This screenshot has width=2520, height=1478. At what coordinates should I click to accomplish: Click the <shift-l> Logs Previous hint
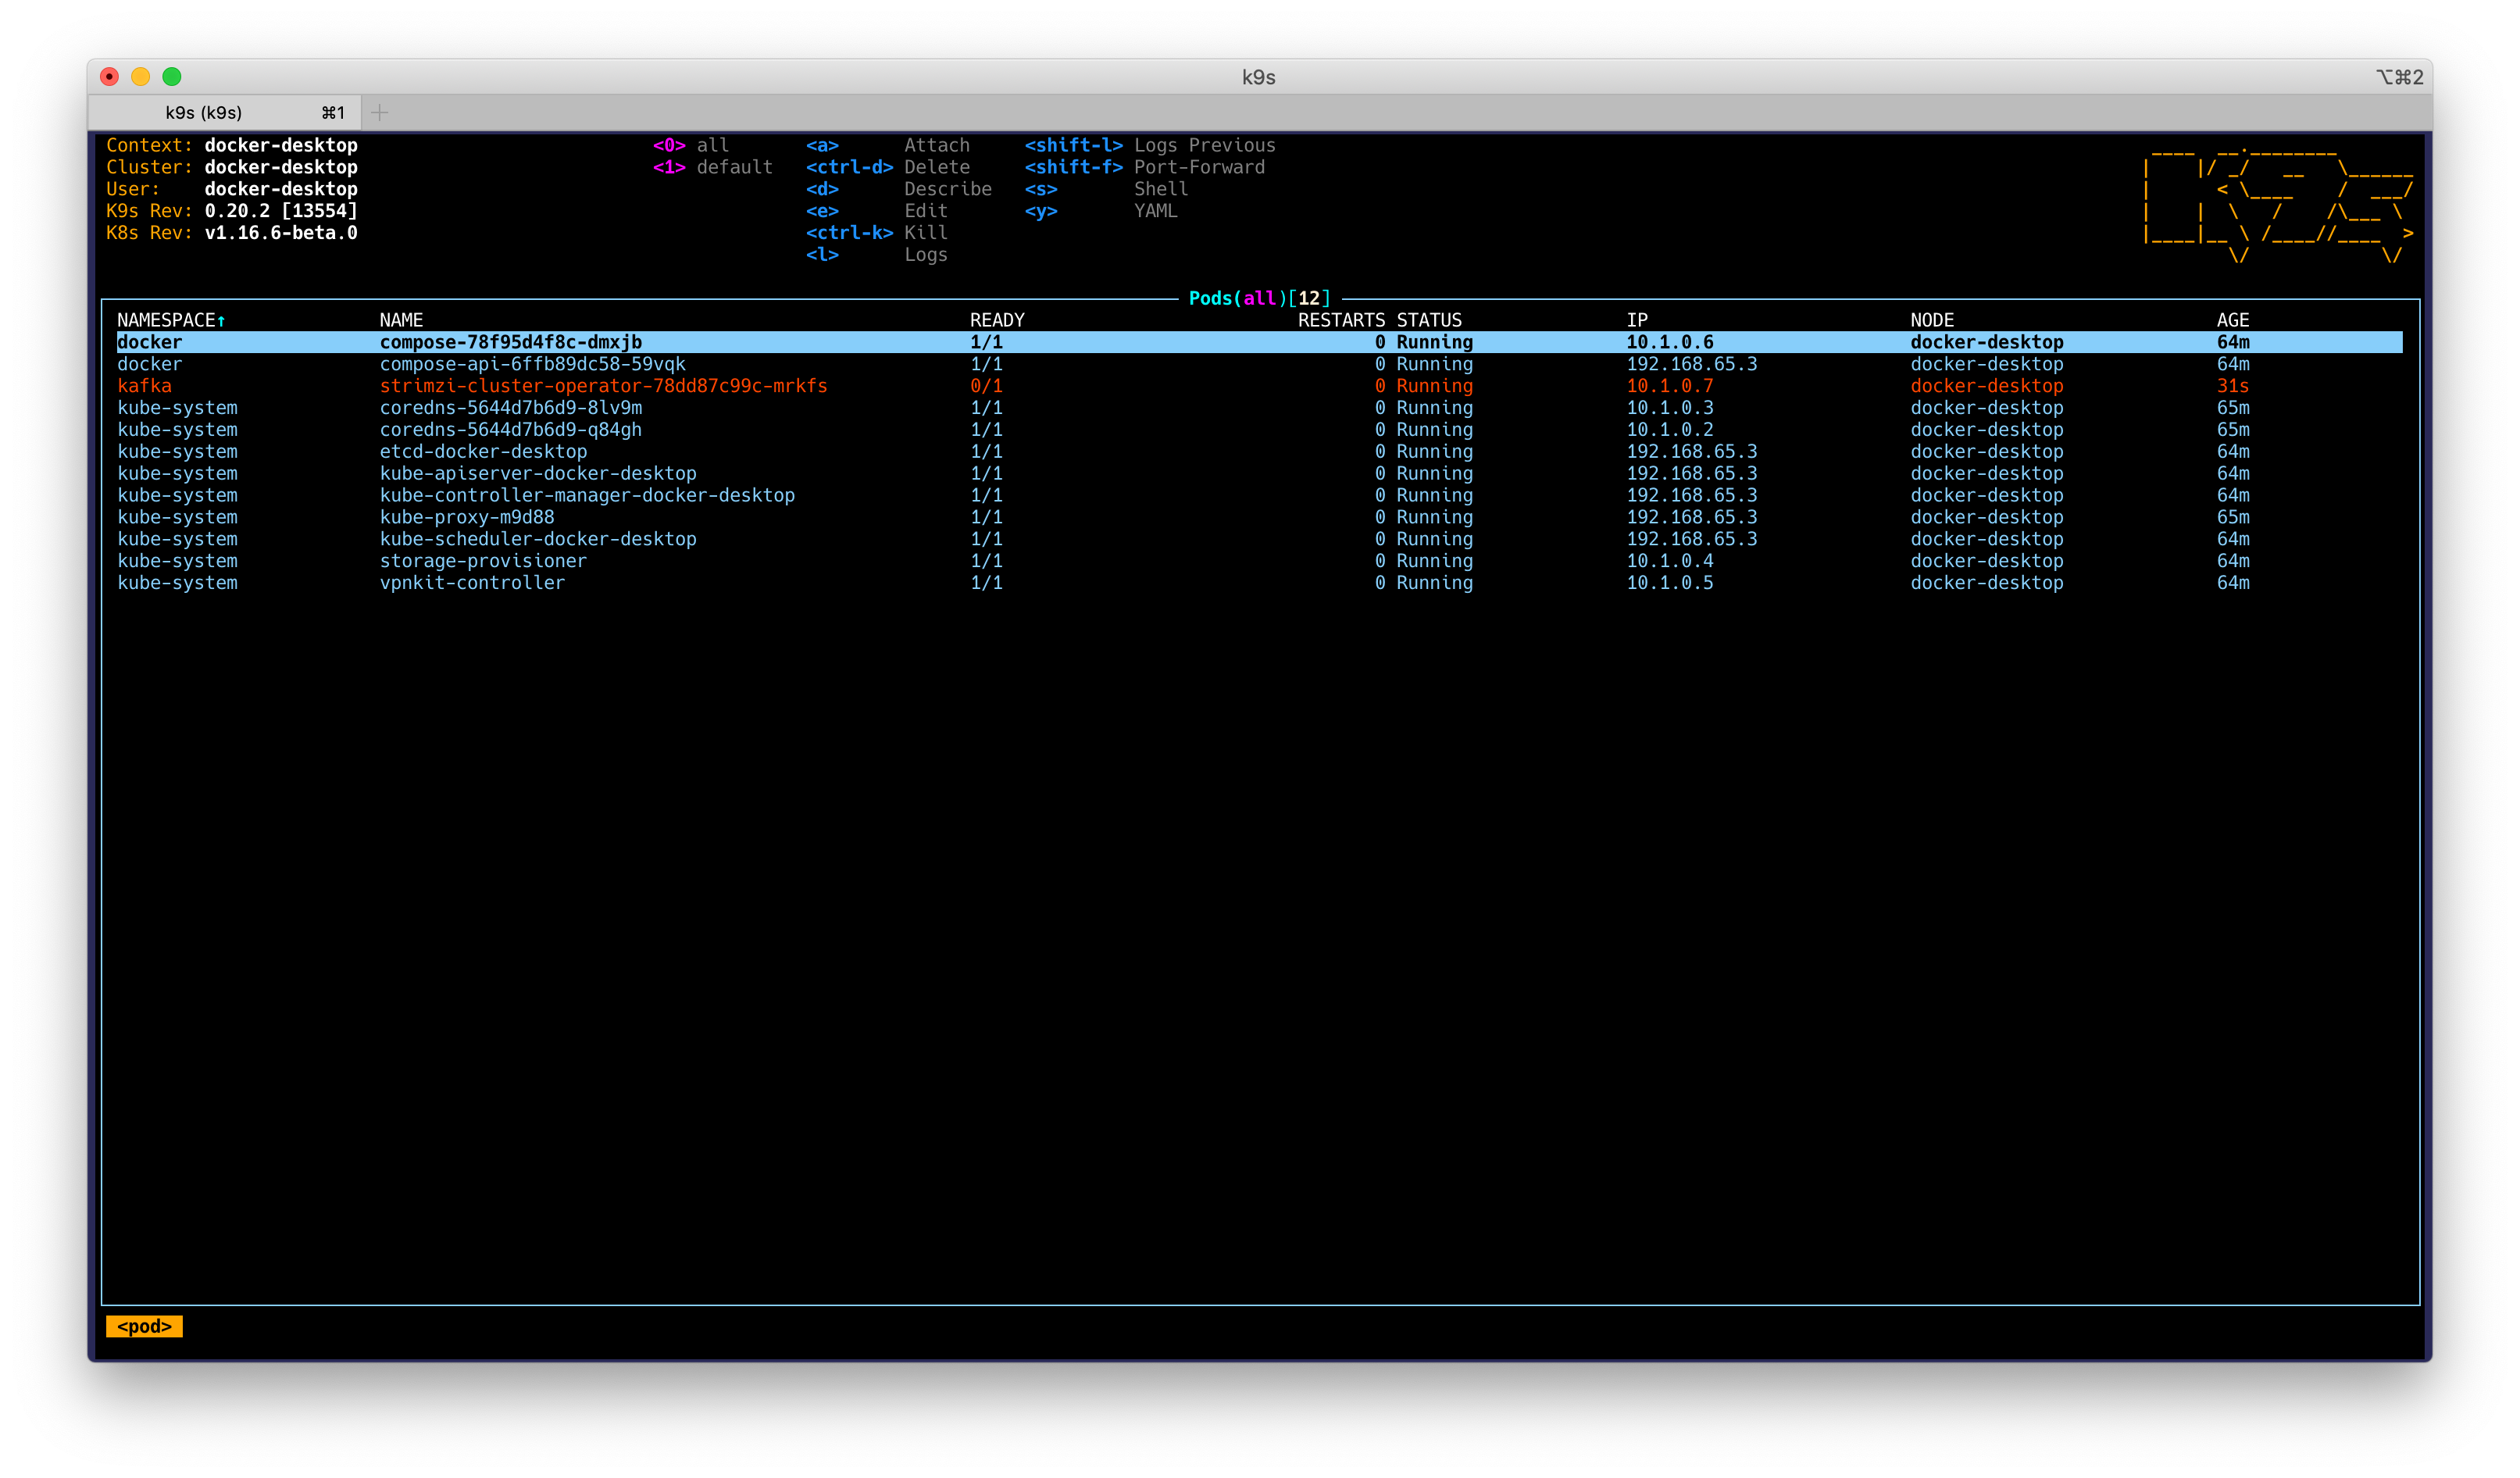point(1149,145)
